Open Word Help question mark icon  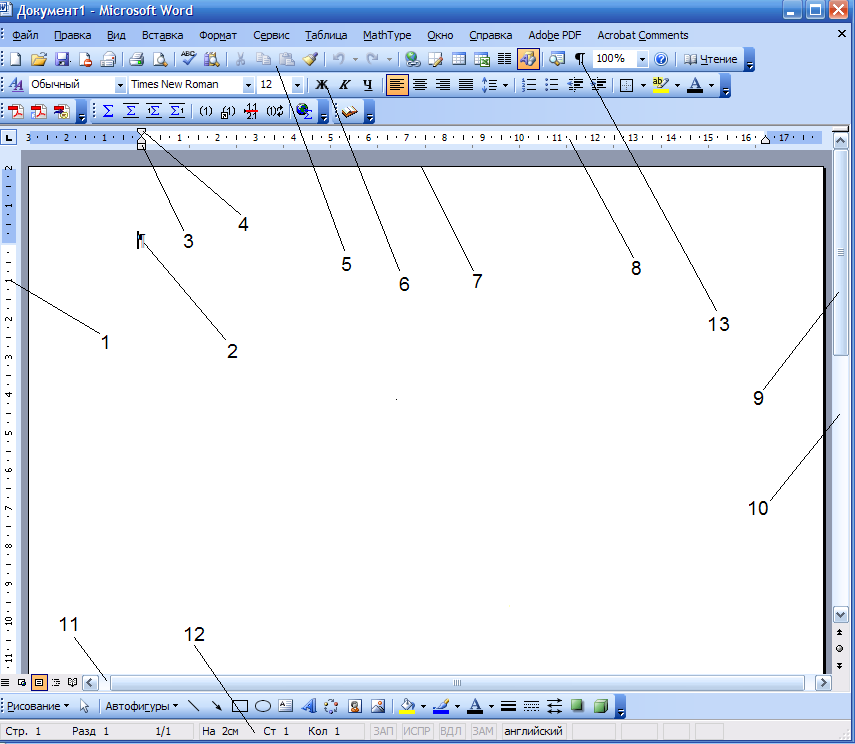pyautogui.click(x=661, y=59)
